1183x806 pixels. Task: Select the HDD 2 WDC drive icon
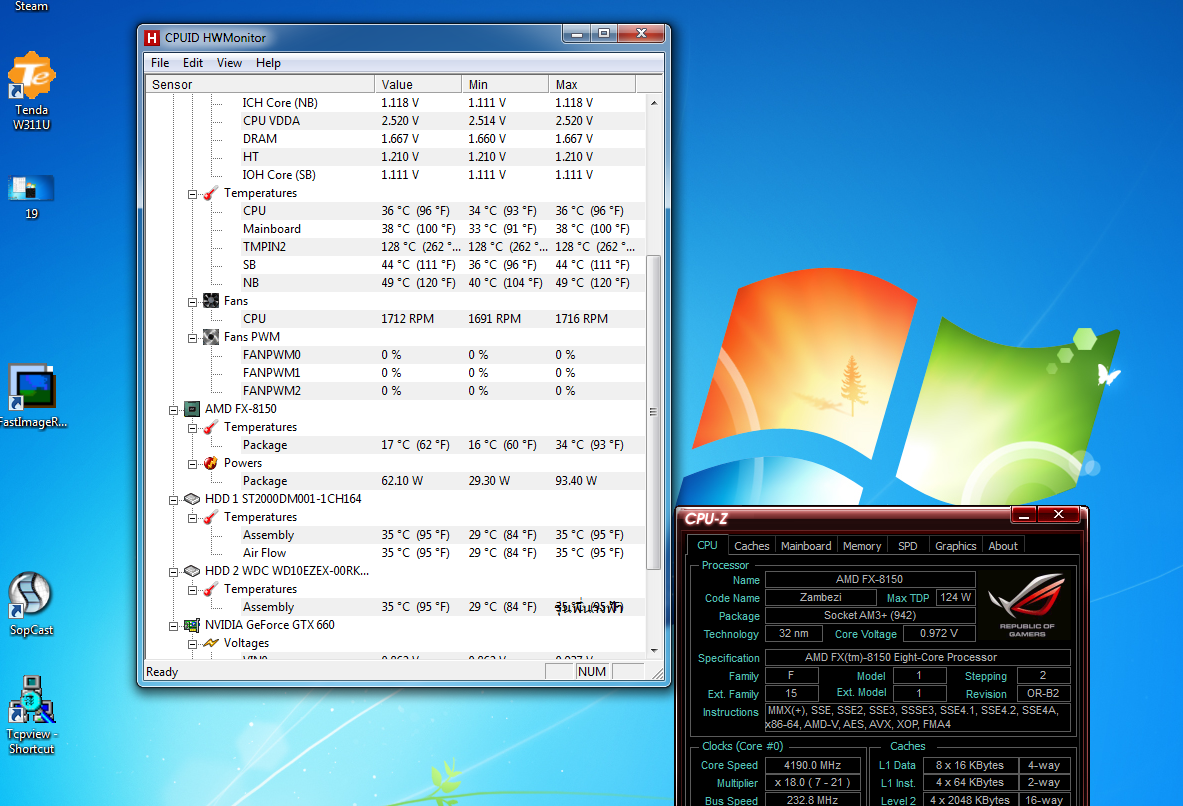tap(192, 571)
